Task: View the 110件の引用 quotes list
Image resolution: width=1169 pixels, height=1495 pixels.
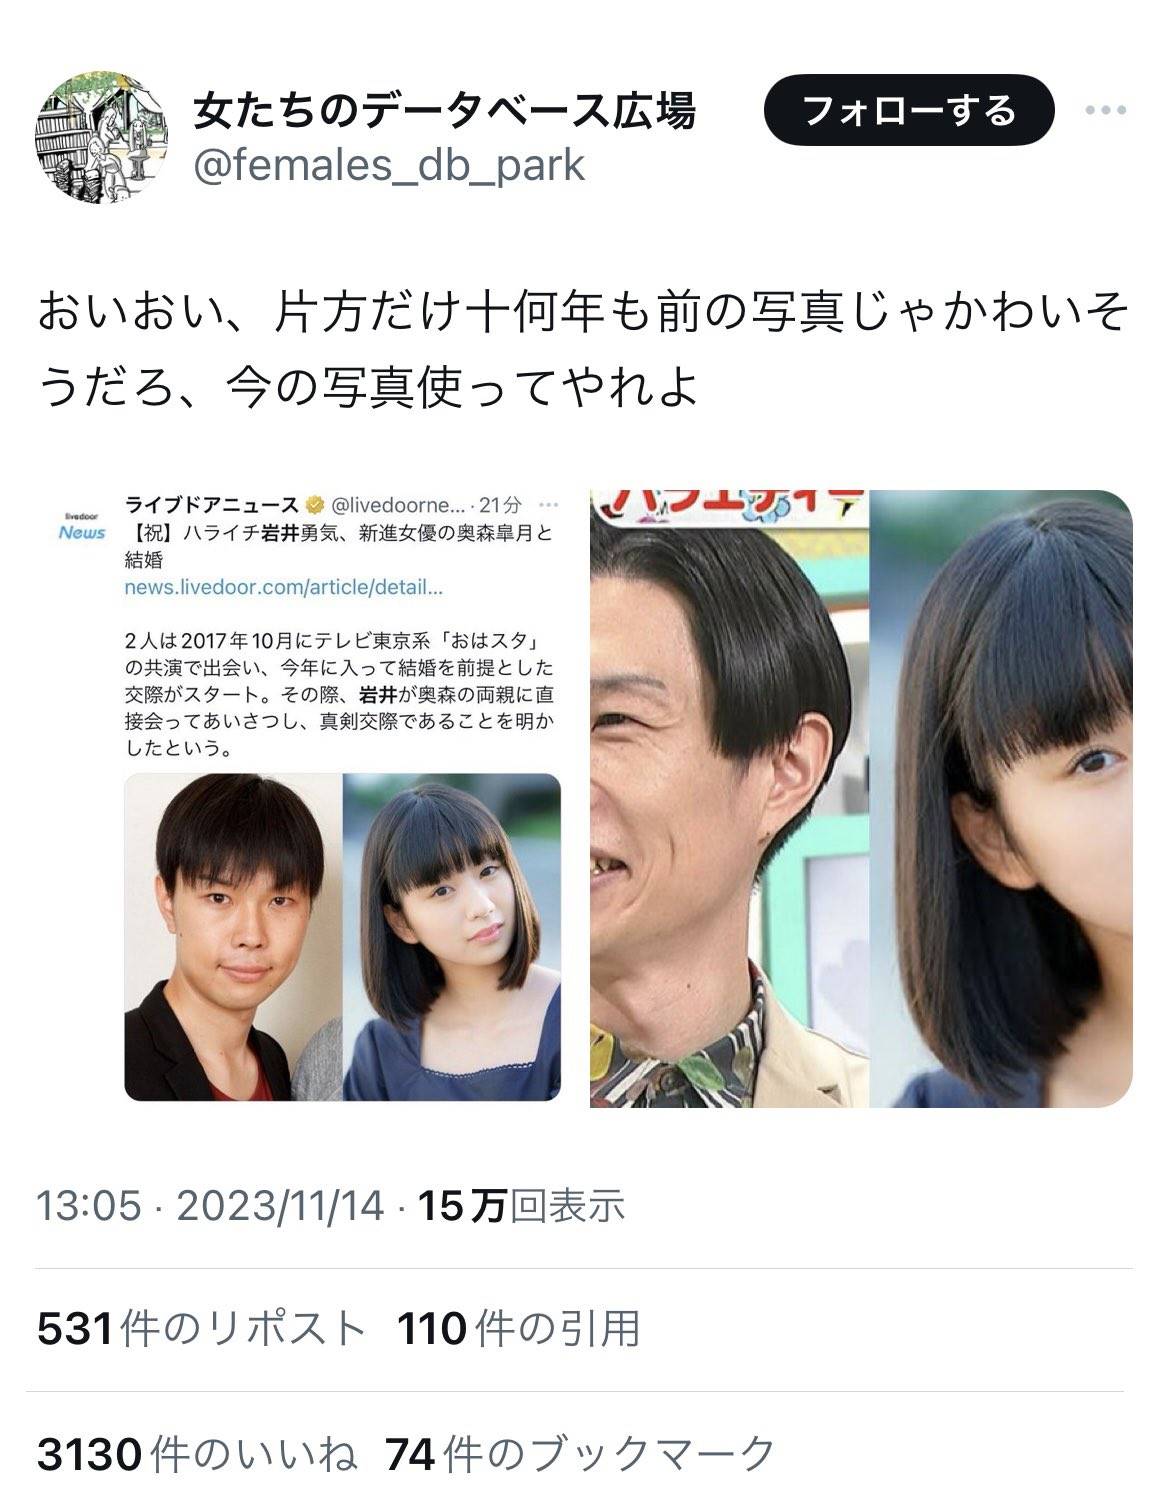Action: 518,1329
